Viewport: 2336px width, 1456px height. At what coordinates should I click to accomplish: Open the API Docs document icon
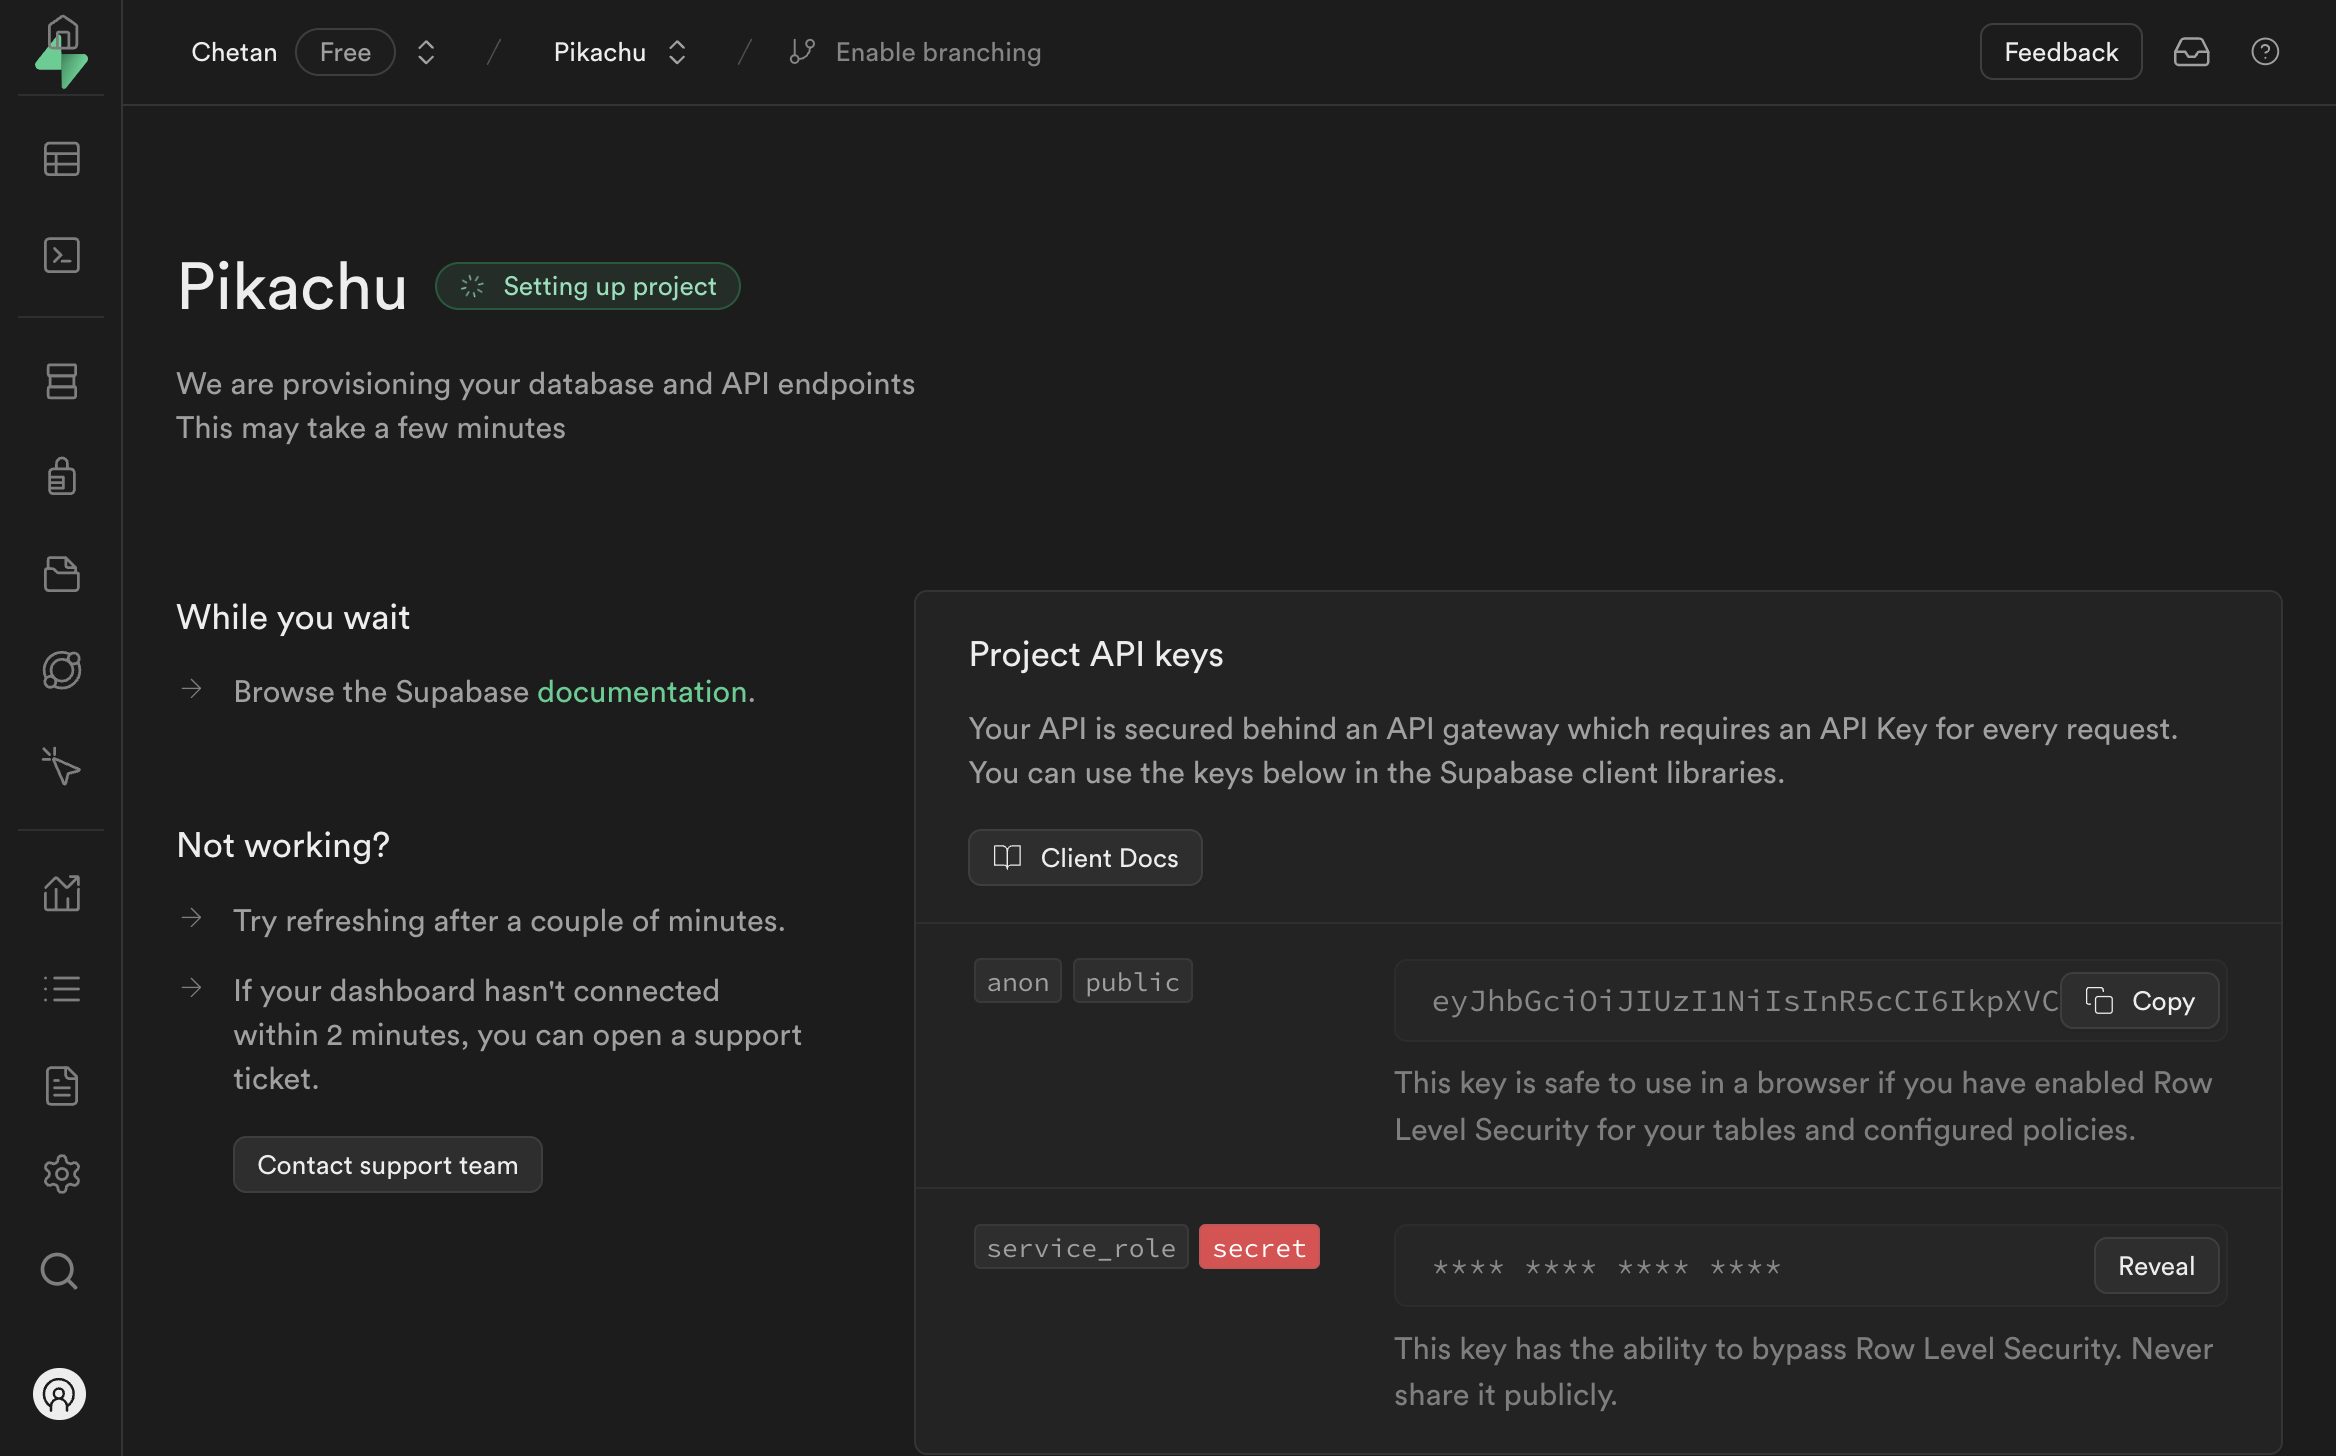tap(61, 1085)
